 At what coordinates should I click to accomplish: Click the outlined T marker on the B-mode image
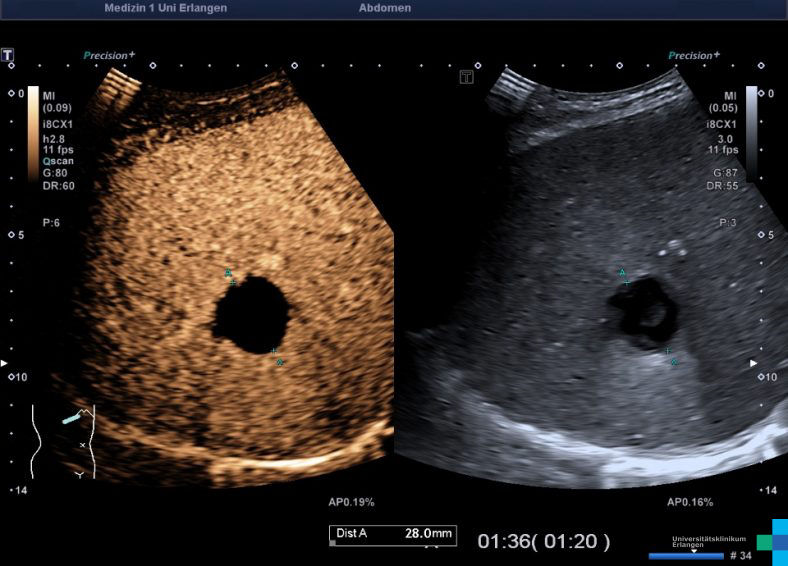pyautogui.click(x=466, y=77)
